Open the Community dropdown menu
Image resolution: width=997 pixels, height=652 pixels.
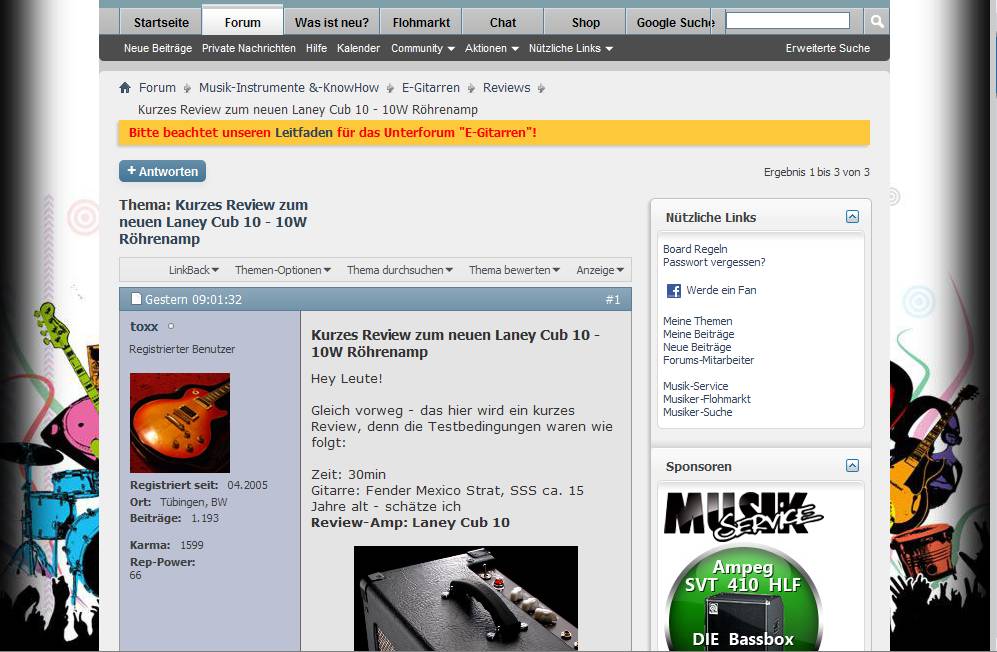tap(422, 48)
